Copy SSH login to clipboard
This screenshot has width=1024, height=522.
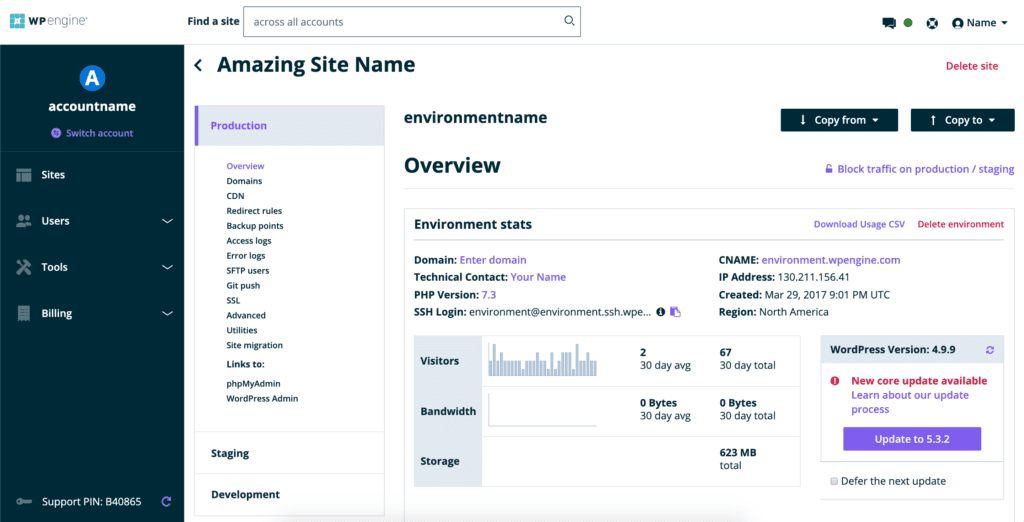(676, 312)
